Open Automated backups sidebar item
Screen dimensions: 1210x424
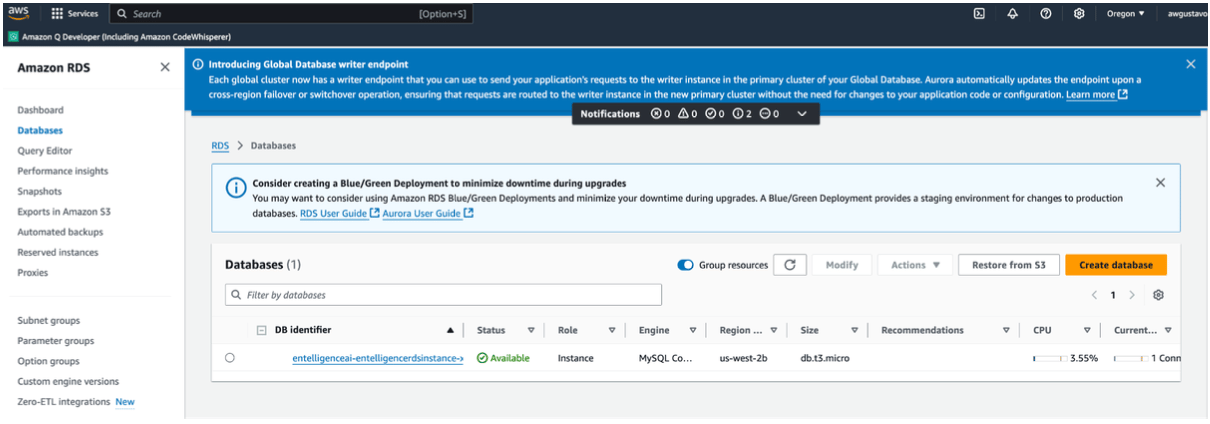[60, 232]
